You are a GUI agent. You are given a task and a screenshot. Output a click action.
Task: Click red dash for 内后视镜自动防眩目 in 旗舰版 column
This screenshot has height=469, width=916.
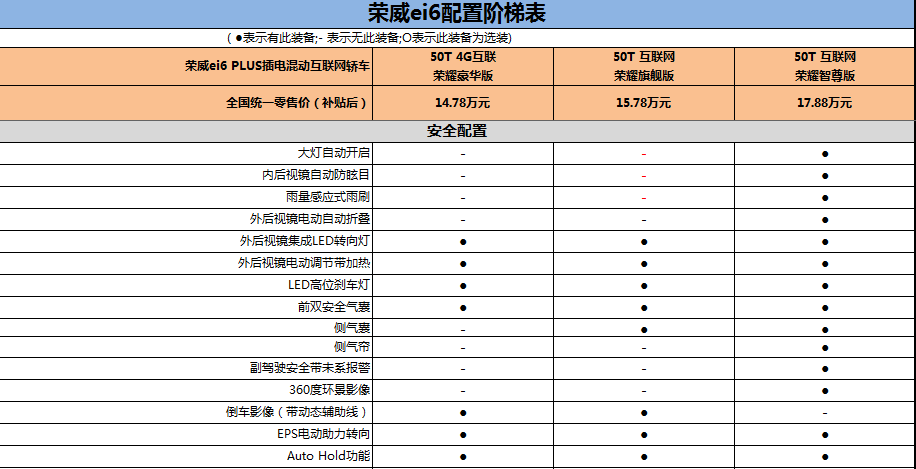(x=644, y=176)
